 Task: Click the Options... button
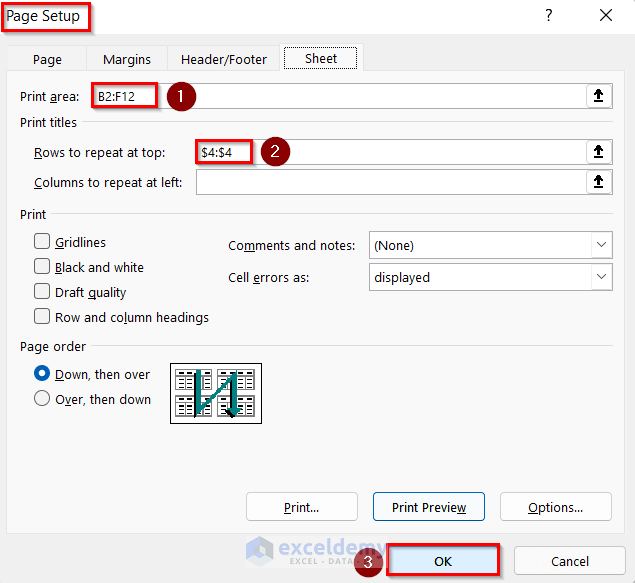556,507
